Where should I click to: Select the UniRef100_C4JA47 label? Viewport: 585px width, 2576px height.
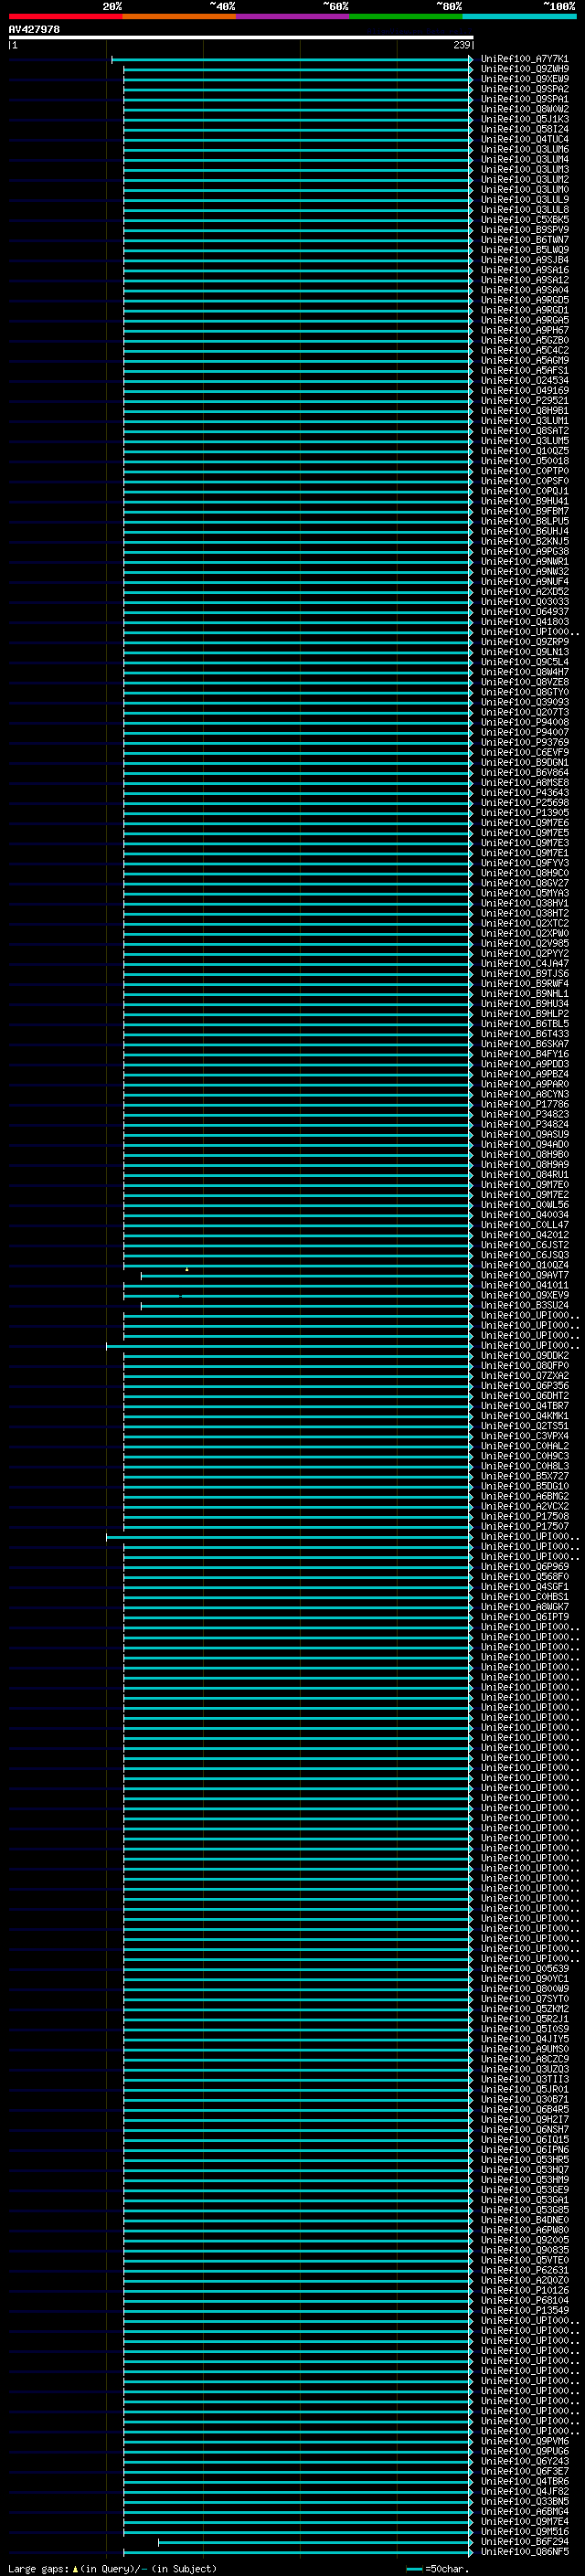pyautogui.click(x=524, y=963)
